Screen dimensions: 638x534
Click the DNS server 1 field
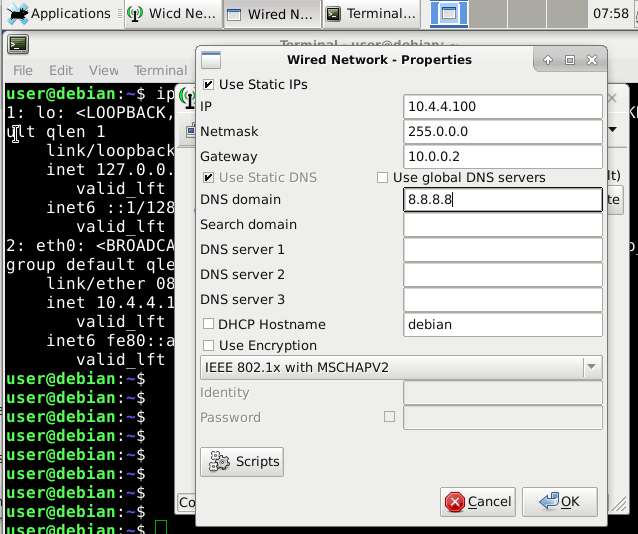pyautogui.click(x=503, y=249)
